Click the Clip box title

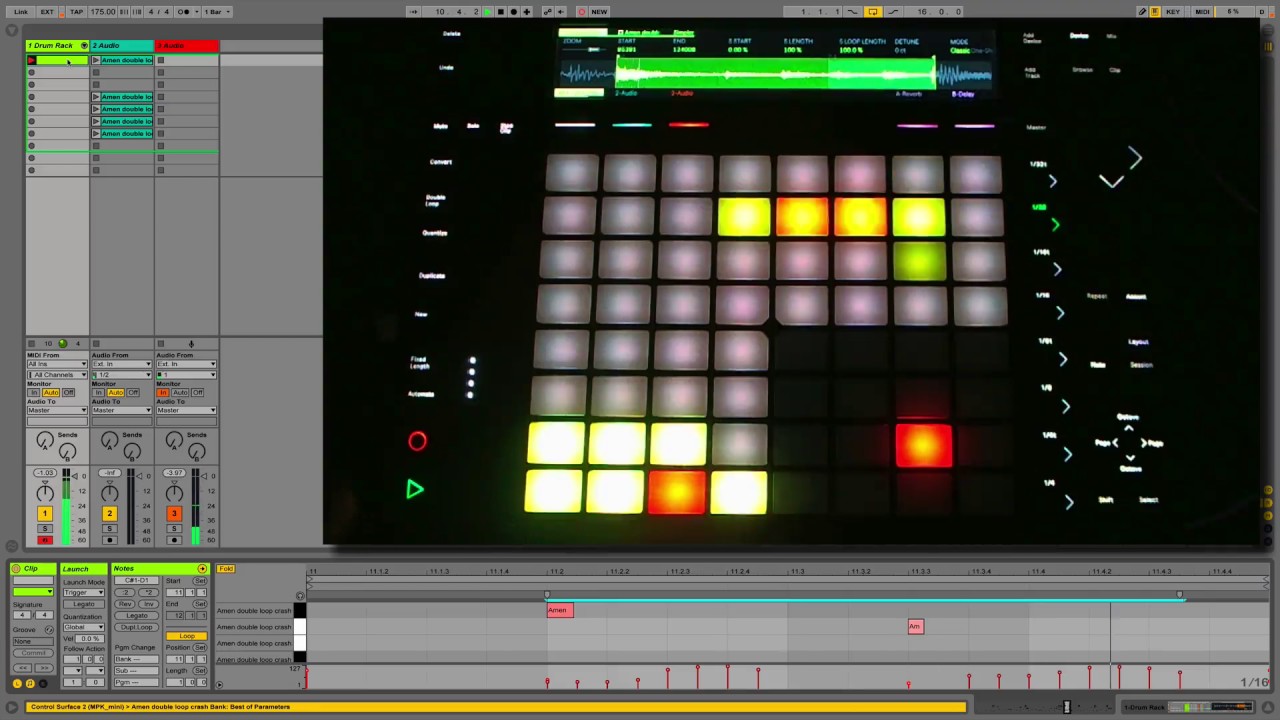(x=31, y=569)
